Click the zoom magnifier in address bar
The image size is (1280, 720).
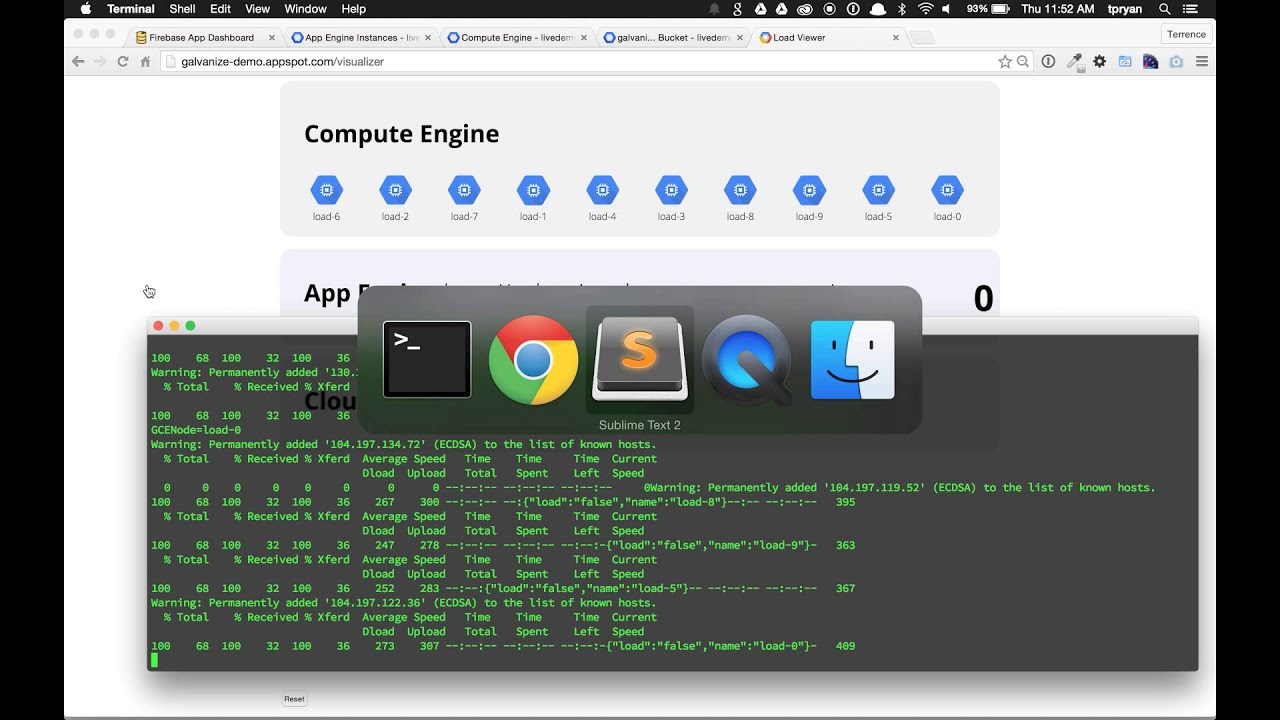[1023, 61]
